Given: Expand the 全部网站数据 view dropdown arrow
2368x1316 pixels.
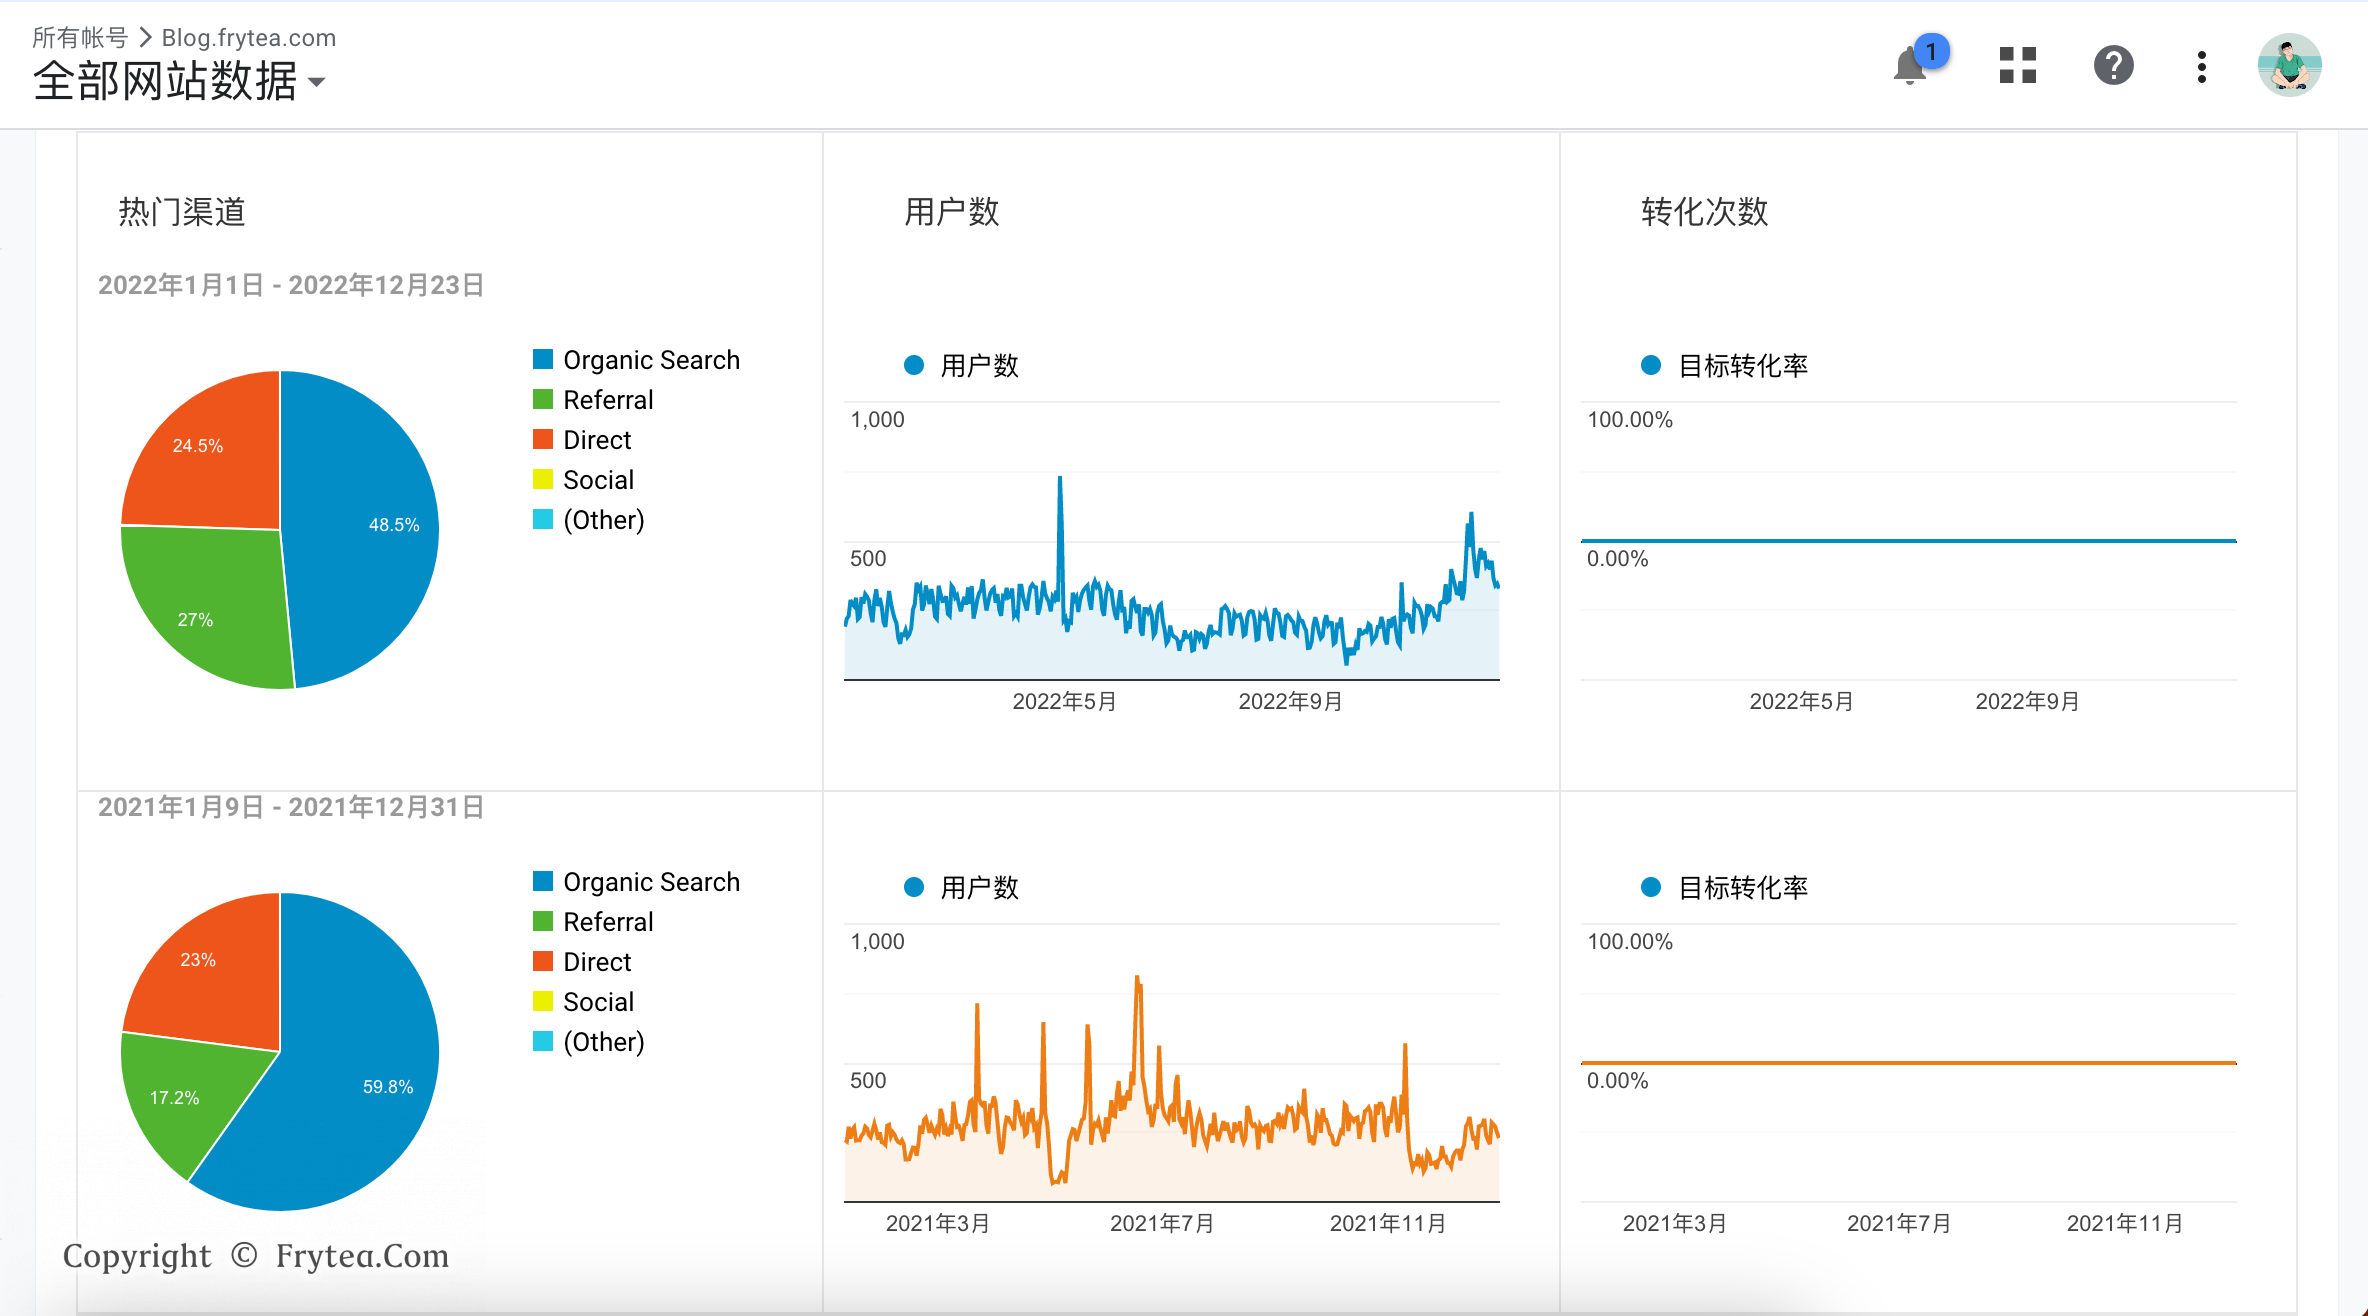Looking at the screenshot, I should (x=317, y=82).
